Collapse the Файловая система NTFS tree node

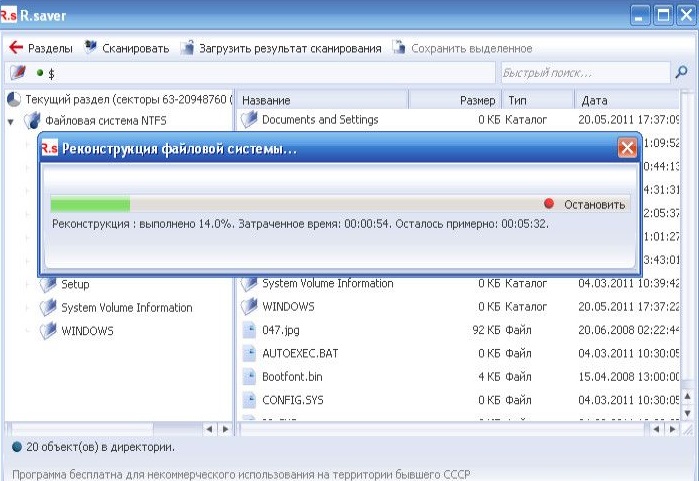(x=11, y=121)
